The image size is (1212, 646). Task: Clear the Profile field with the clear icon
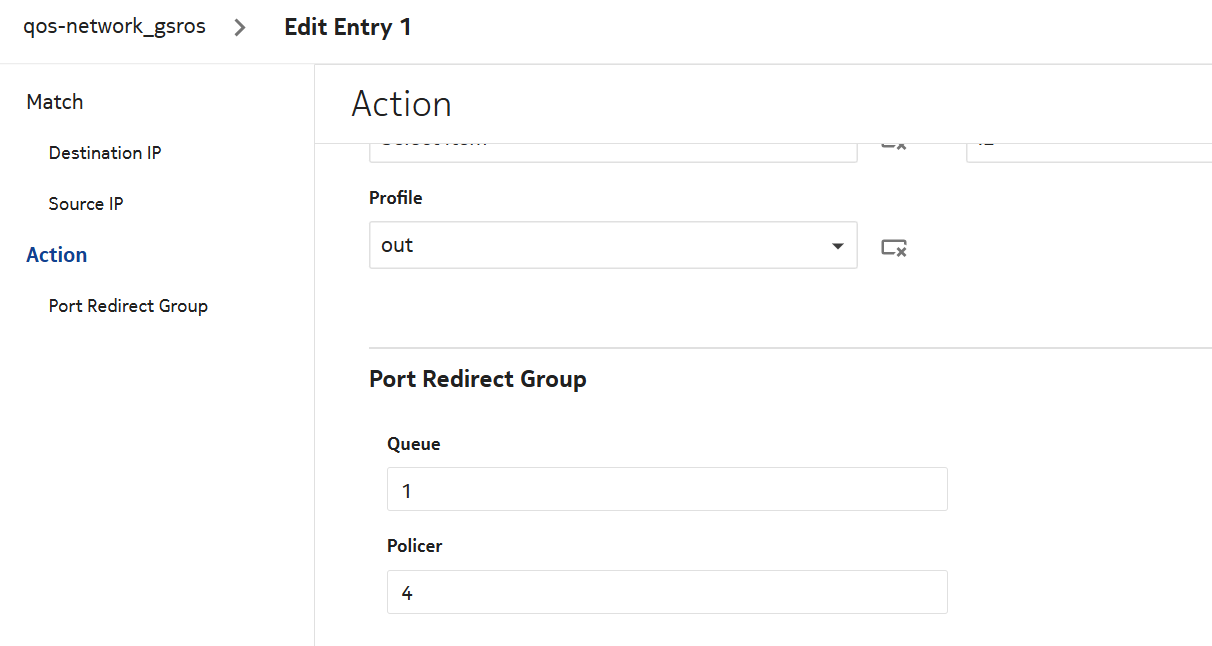pyautogui.click(x=893, y=247)
